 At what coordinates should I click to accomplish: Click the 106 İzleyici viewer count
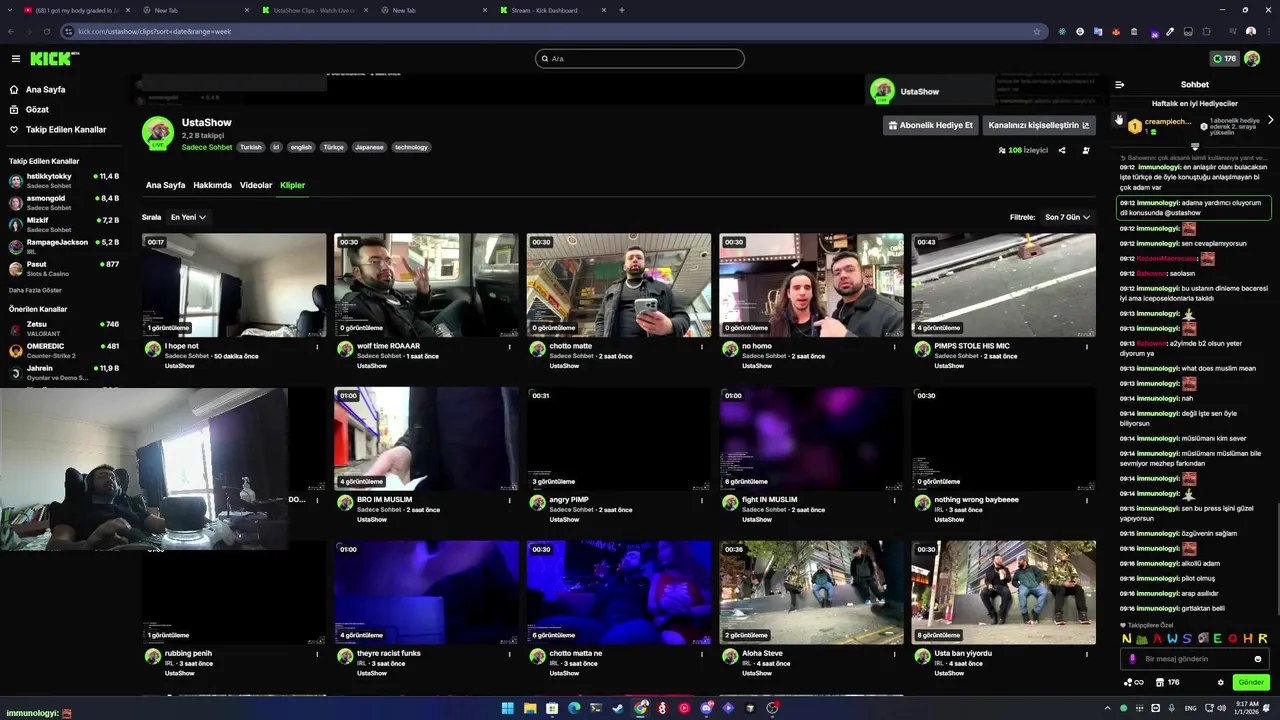click(x=1023, y=150)
